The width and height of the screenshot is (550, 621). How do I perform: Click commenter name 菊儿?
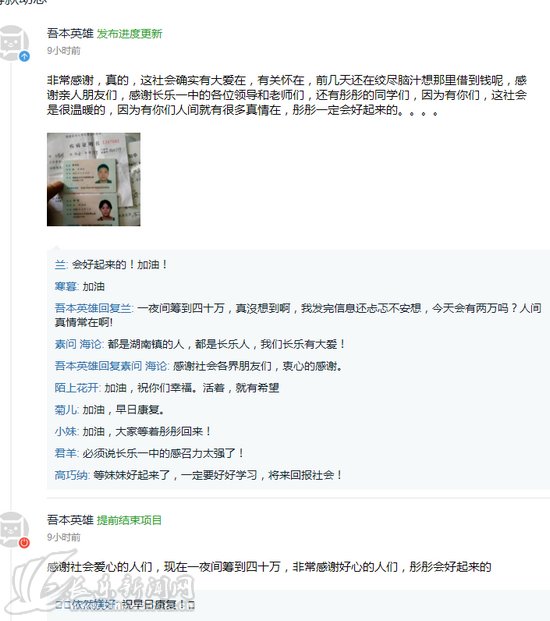coord(66,410)
